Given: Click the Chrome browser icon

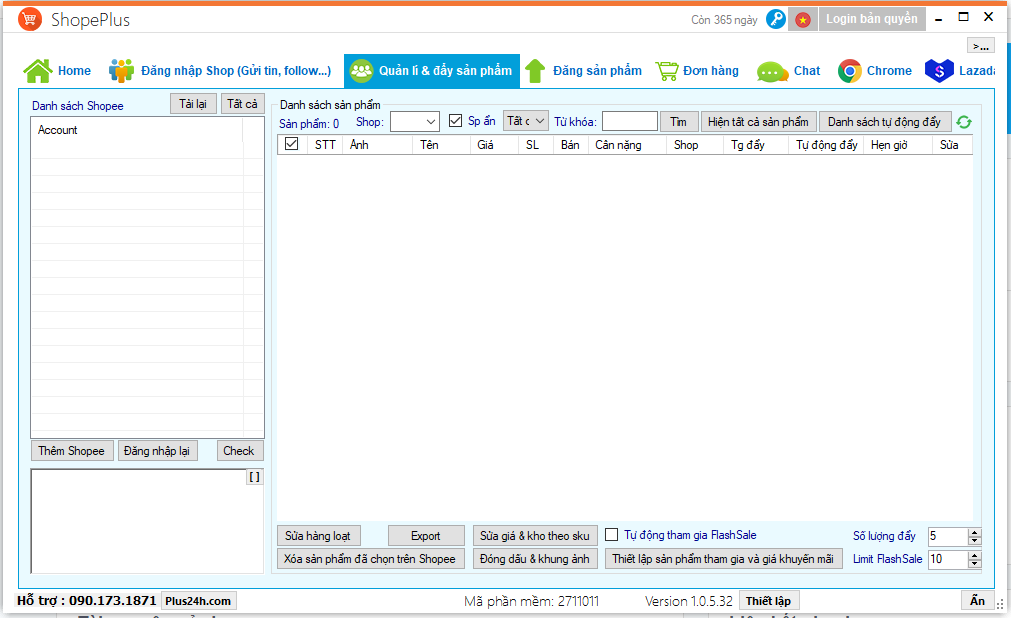Looking at the screenshot, I should point(850,71).
